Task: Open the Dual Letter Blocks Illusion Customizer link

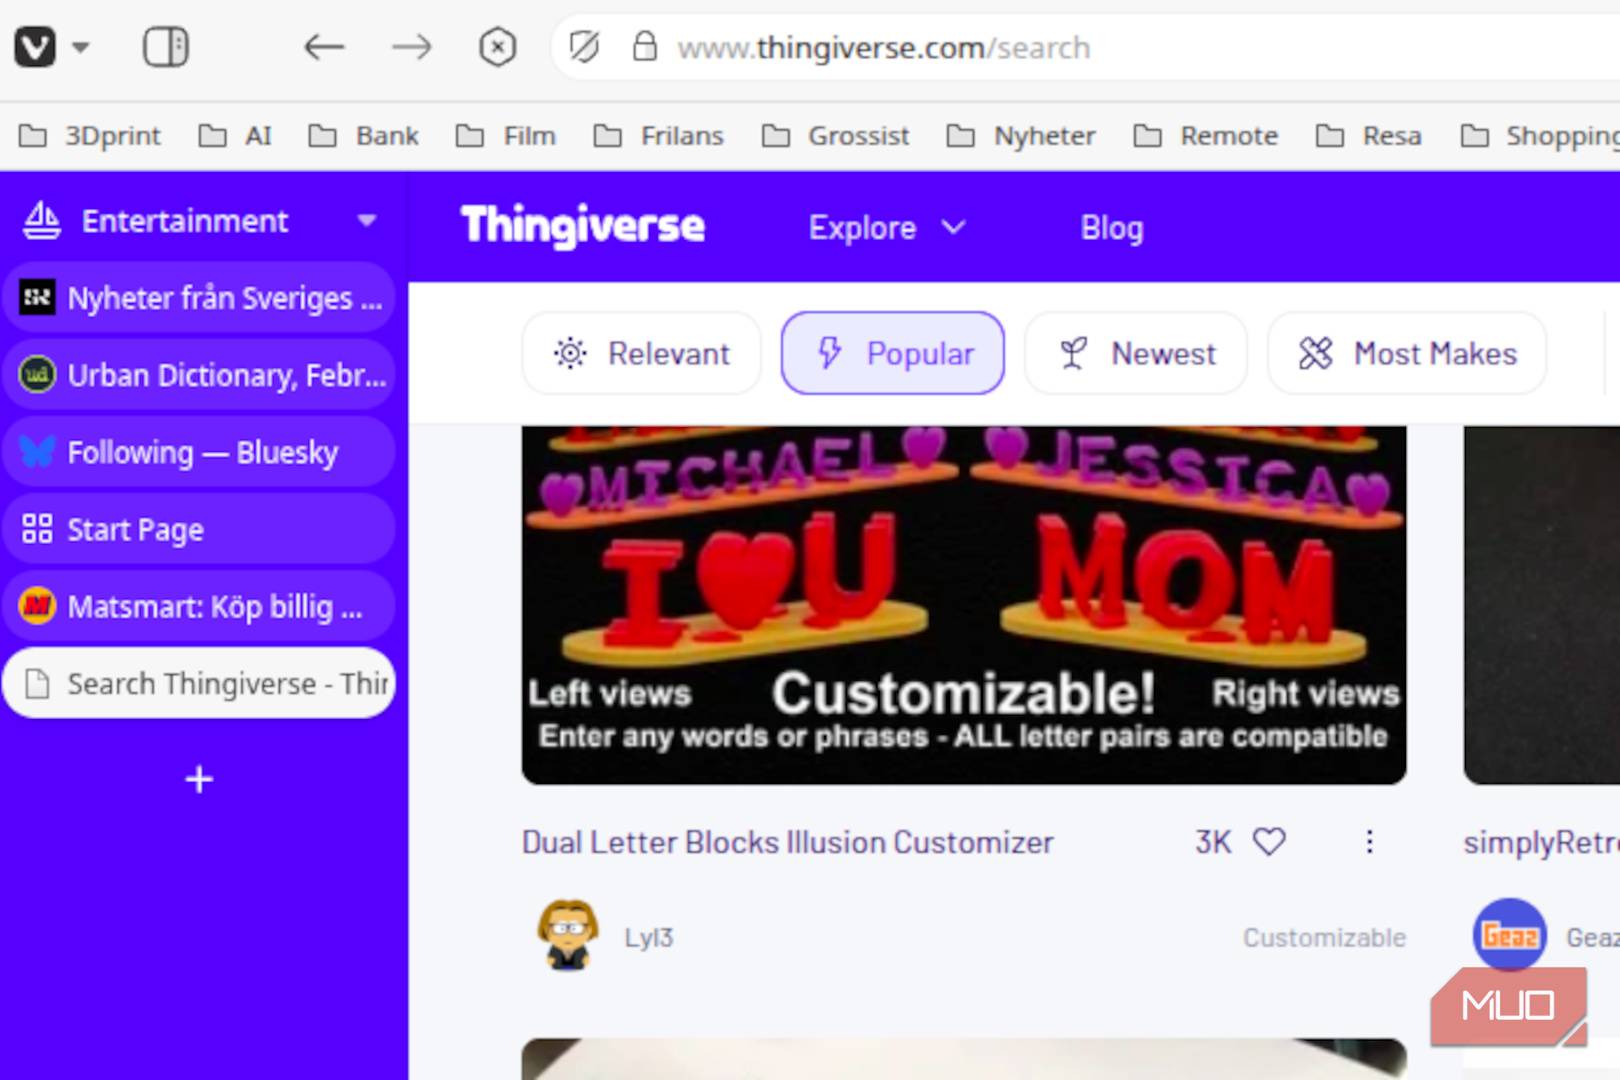Action: point(787,842)
